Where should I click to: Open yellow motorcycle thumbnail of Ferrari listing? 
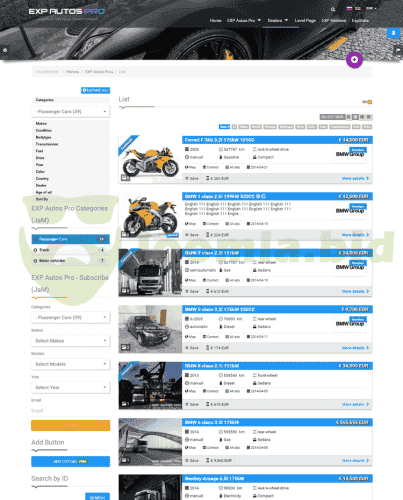coord(150,159)
